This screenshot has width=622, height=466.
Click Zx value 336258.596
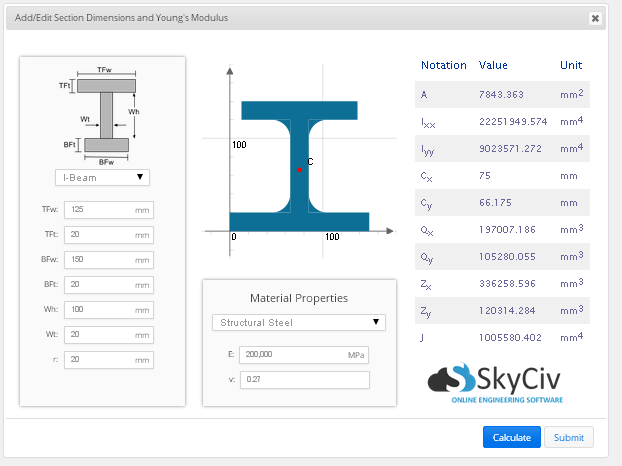coord(507,284)
